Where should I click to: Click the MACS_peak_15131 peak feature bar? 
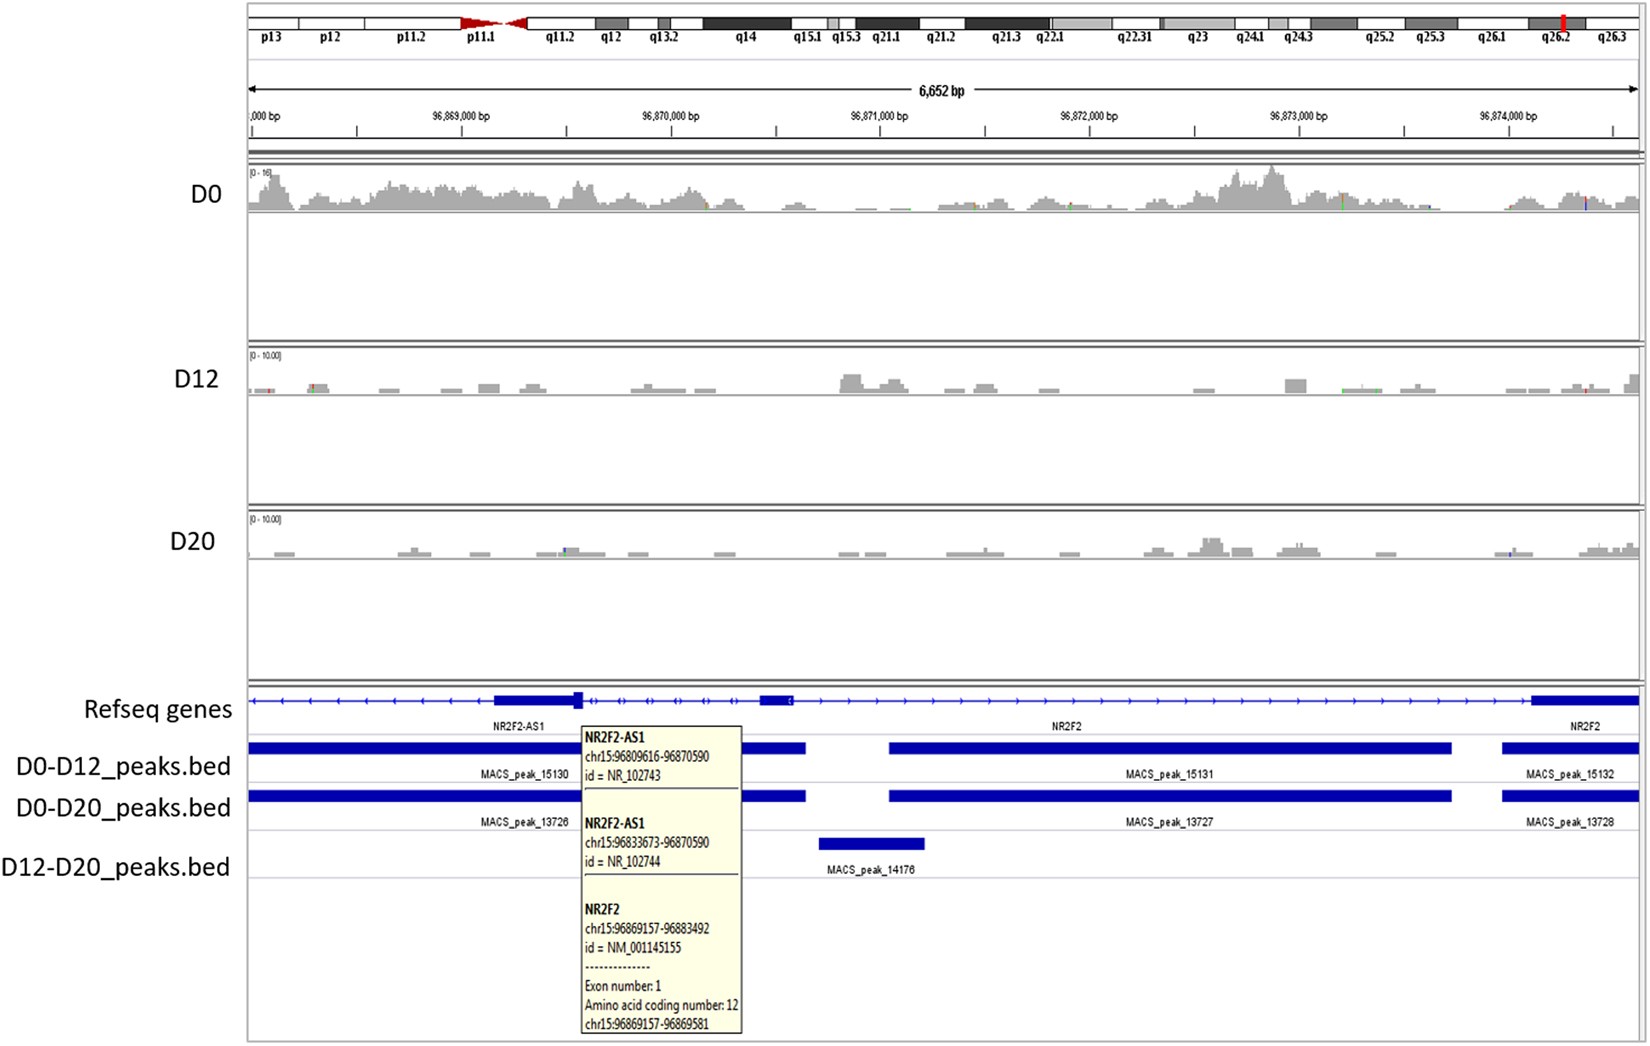(x=1169, y=749)
